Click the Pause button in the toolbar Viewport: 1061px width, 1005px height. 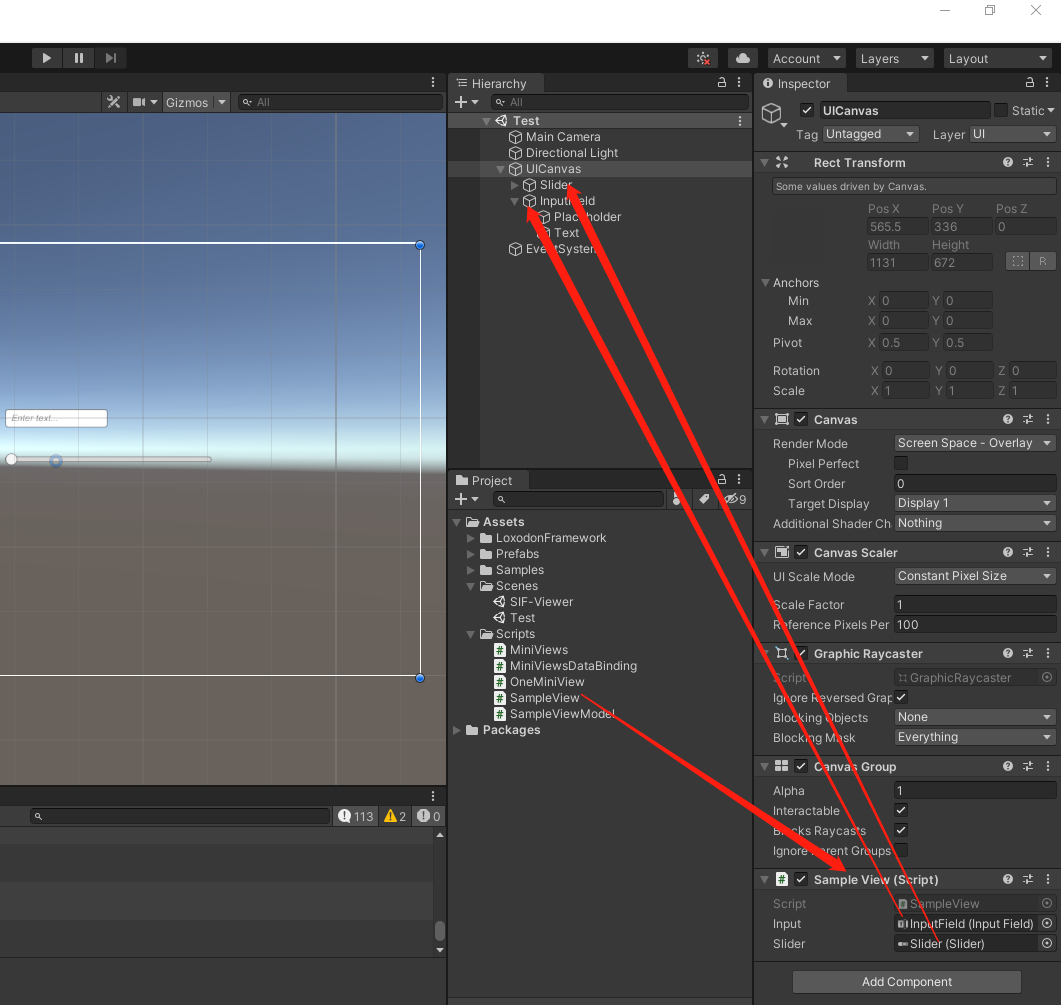click(x=78, y=57)
